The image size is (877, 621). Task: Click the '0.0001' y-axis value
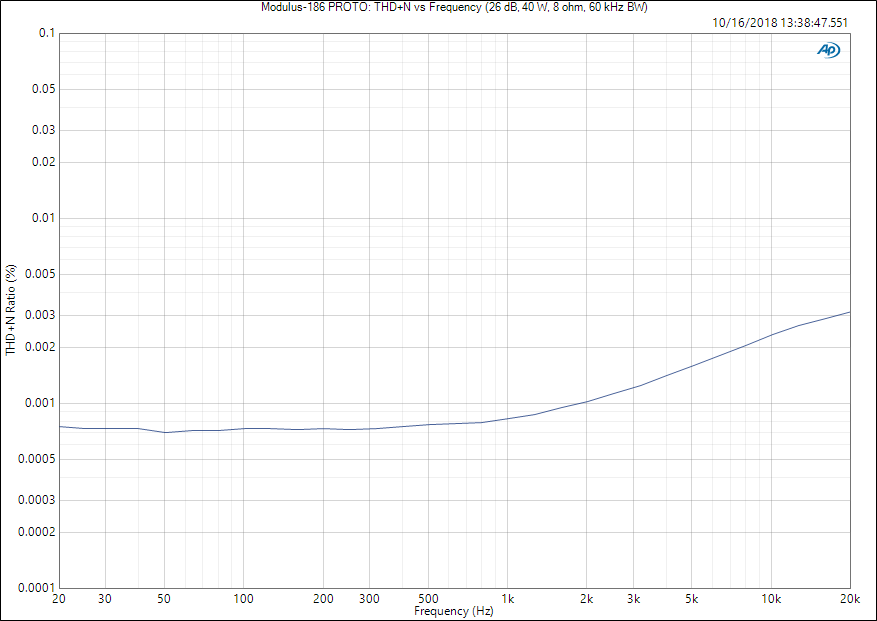[38, 587]
